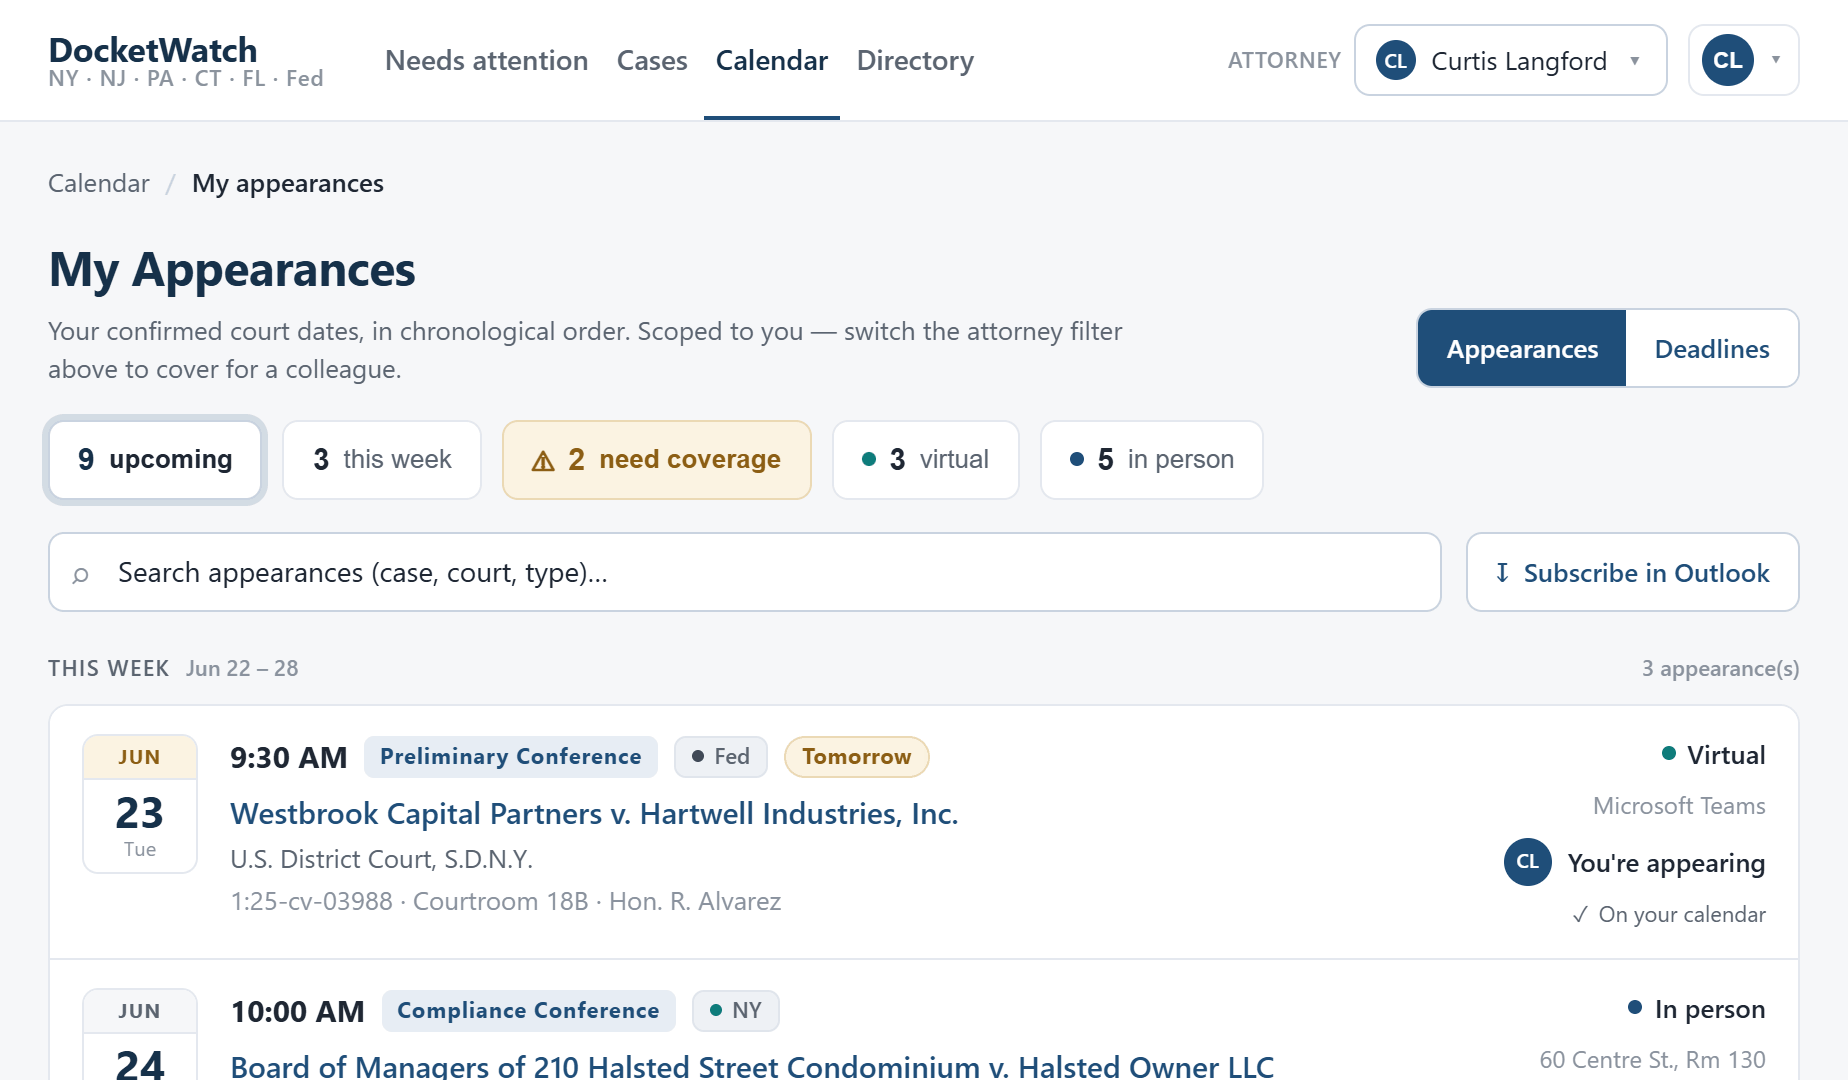Filter by 9 upcoming

155,460
